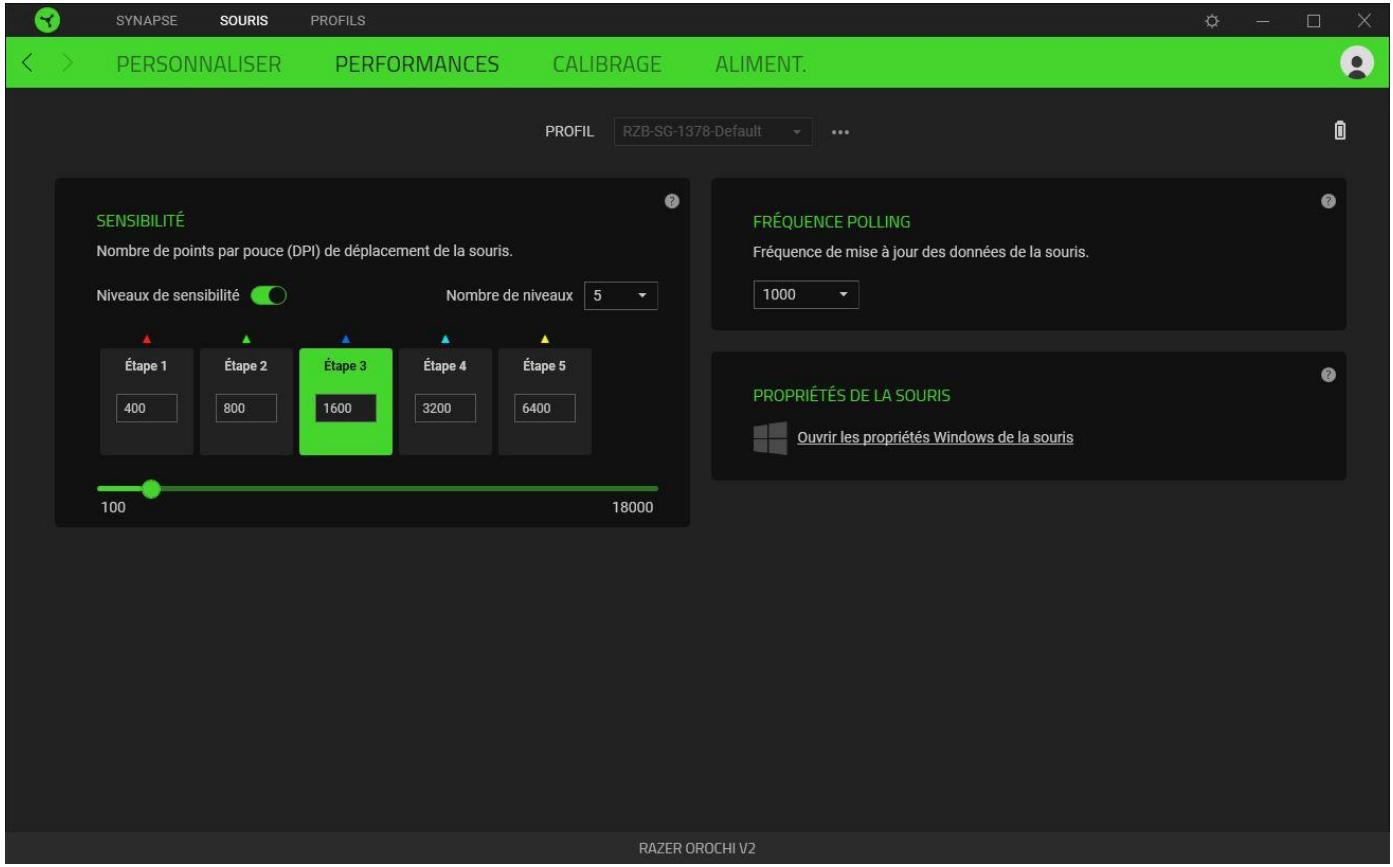Open the Fréquence Polling help icon
1393x867 pixels.
1328,201
